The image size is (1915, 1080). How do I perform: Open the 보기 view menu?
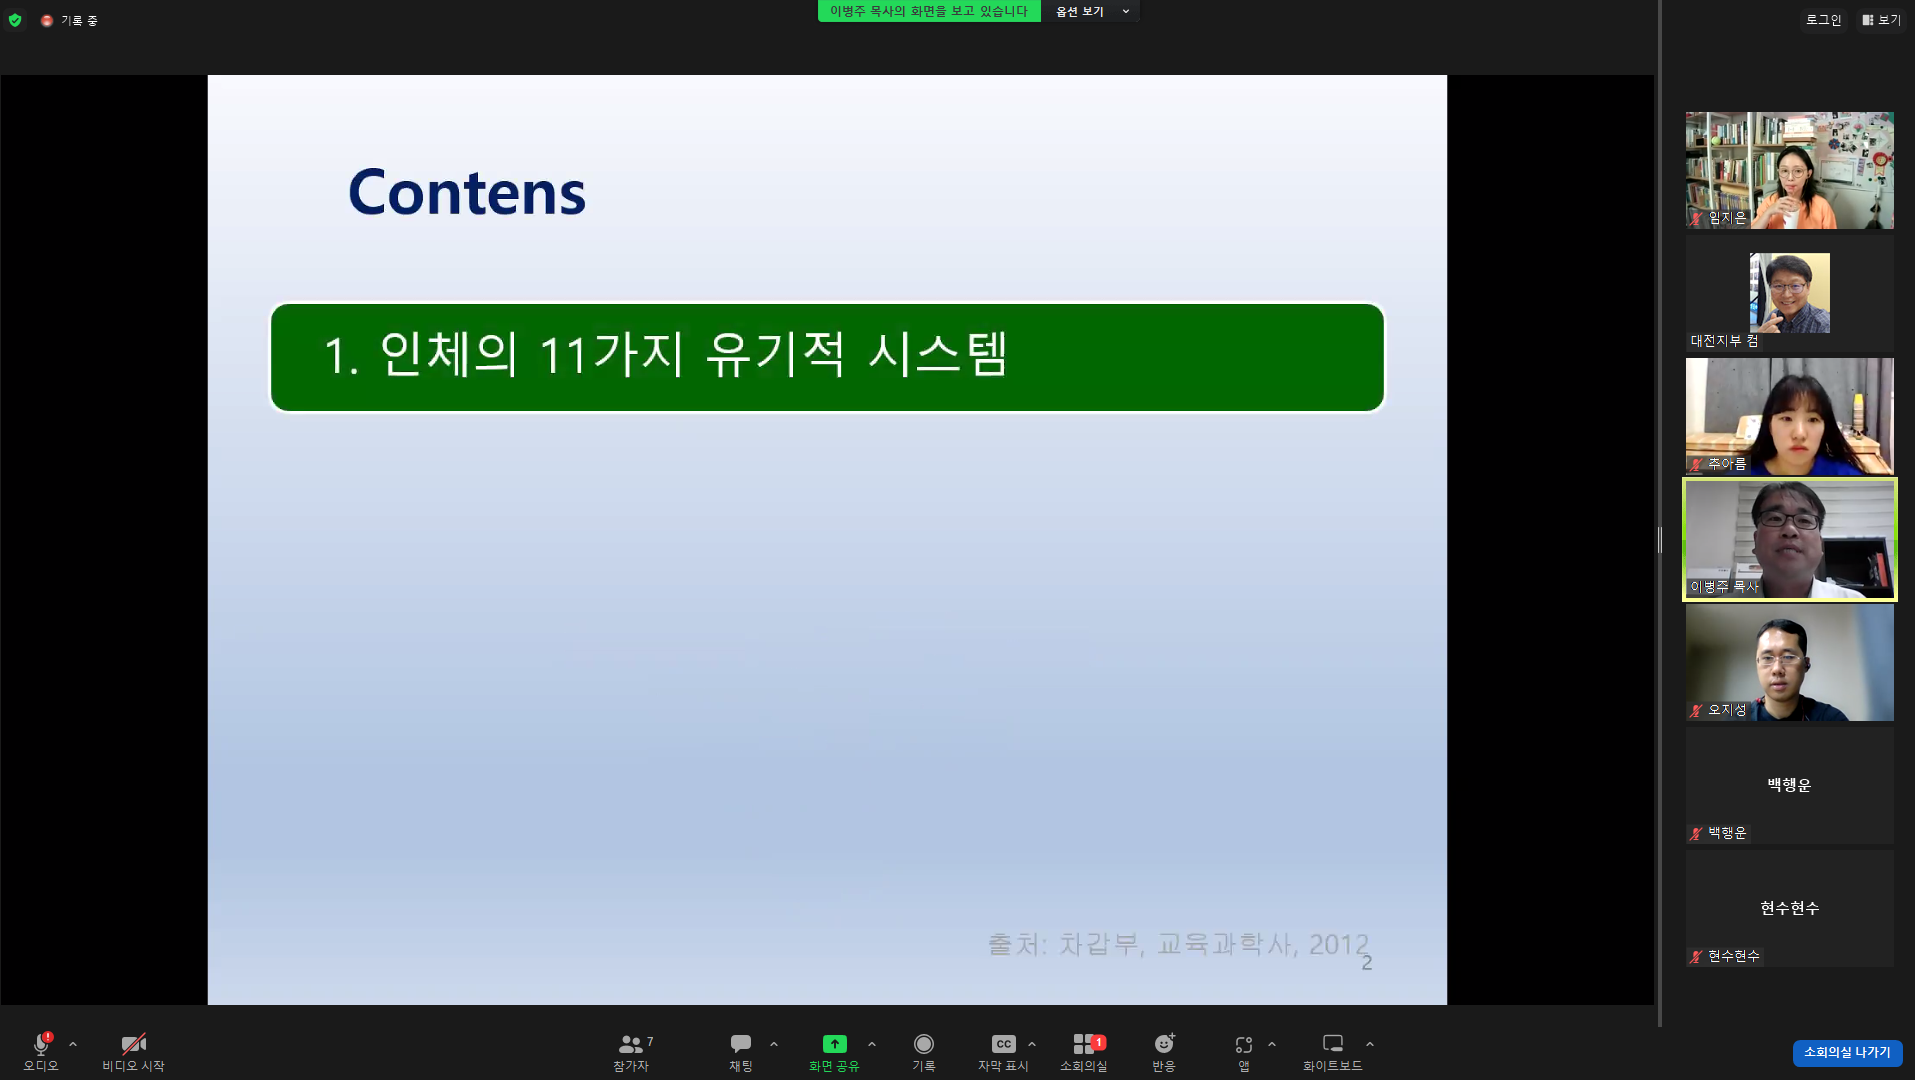[x=1884, y=19]
